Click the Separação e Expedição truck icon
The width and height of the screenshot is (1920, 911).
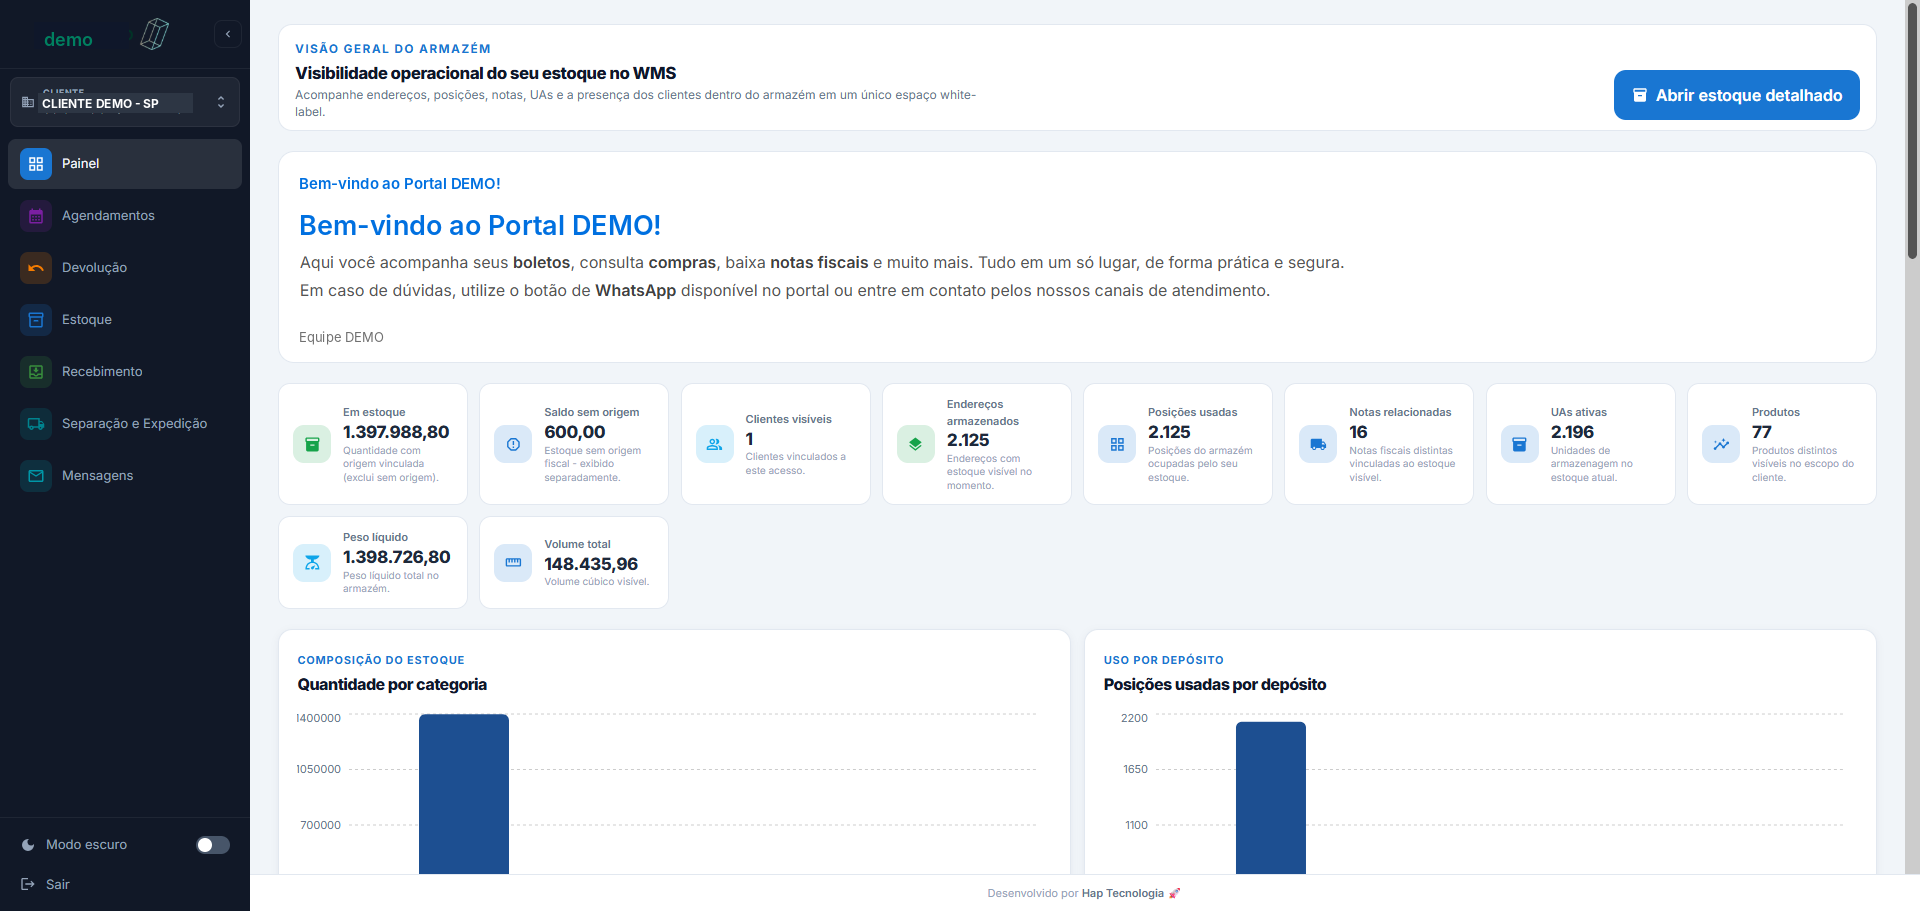click(36, 424)
